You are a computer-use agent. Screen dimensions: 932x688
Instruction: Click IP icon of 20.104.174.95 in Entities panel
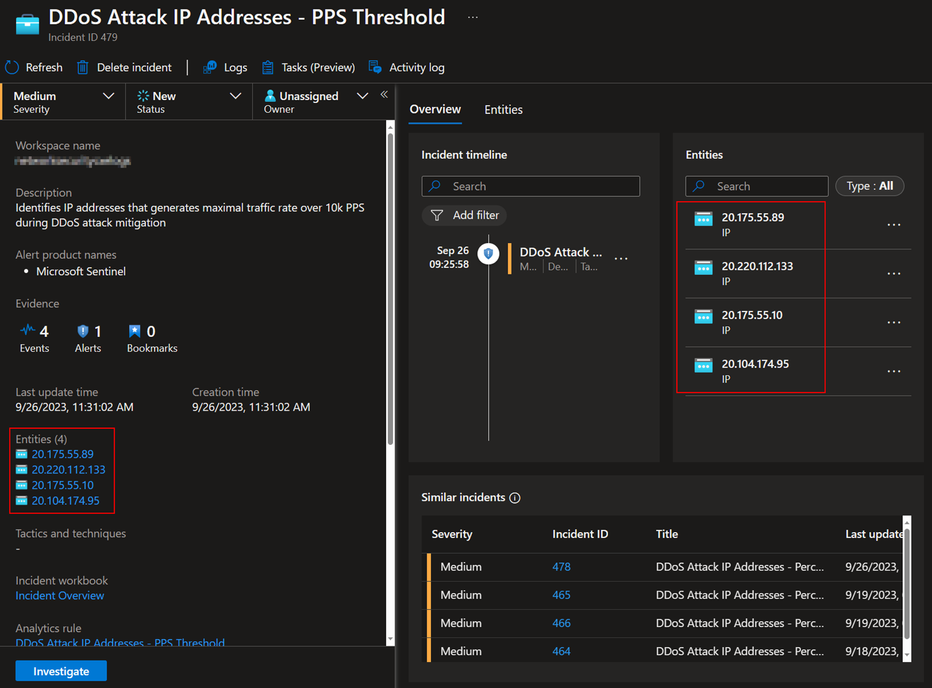click(704, 365)
